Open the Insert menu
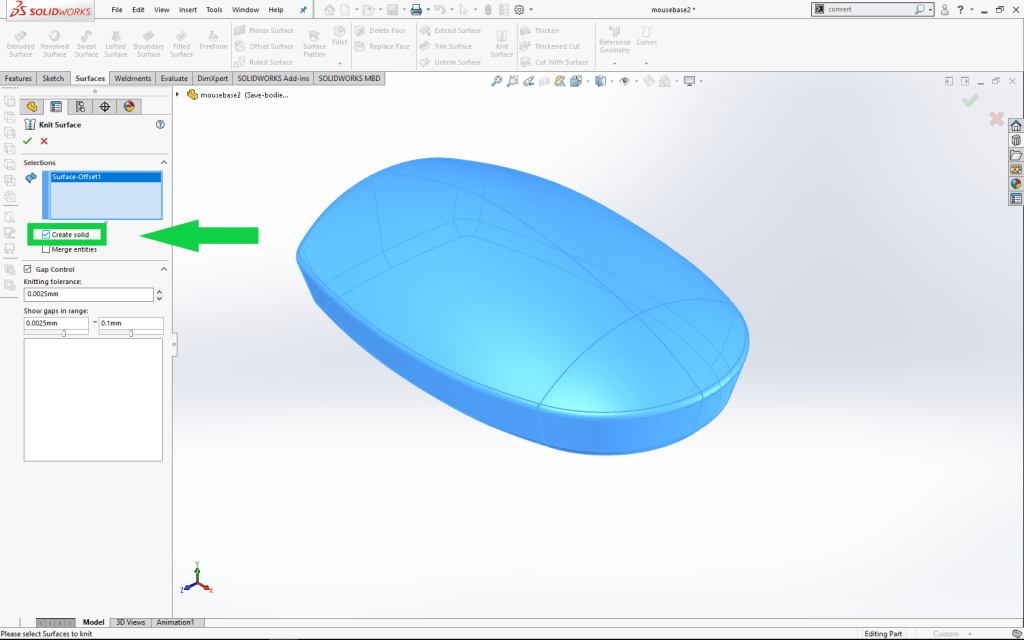Viewport: 1024px width, 640px height. (186, 9)
